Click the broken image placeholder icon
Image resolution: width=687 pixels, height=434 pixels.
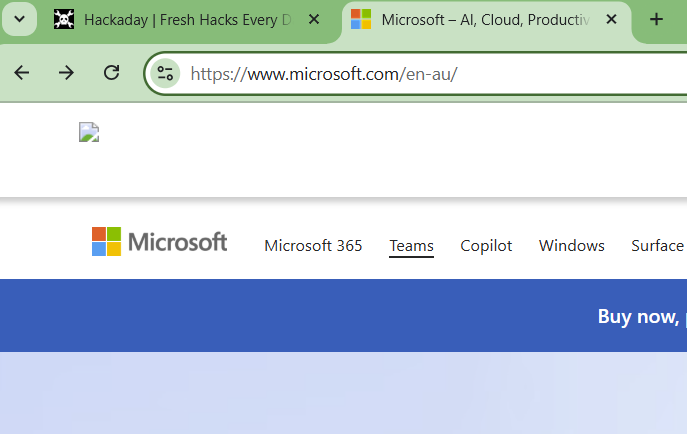(x=89, y=133)
